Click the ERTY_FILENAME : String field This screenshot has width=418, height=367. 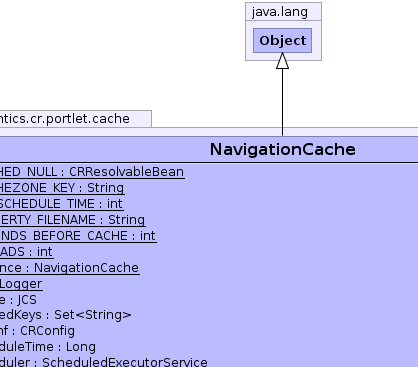click(x=72, y=220)
